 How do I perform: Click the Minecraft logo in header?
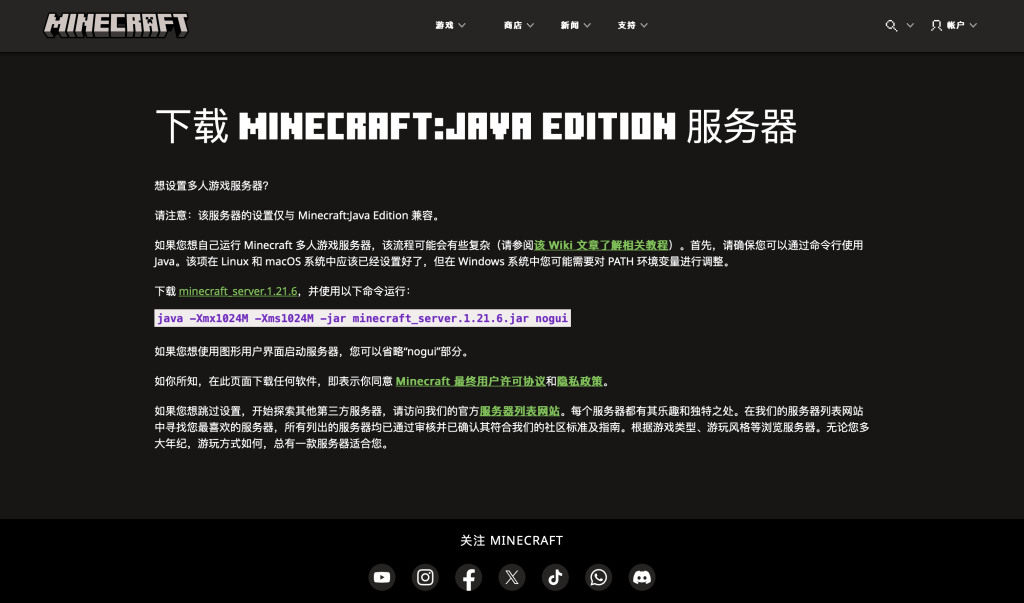point(116,25)
